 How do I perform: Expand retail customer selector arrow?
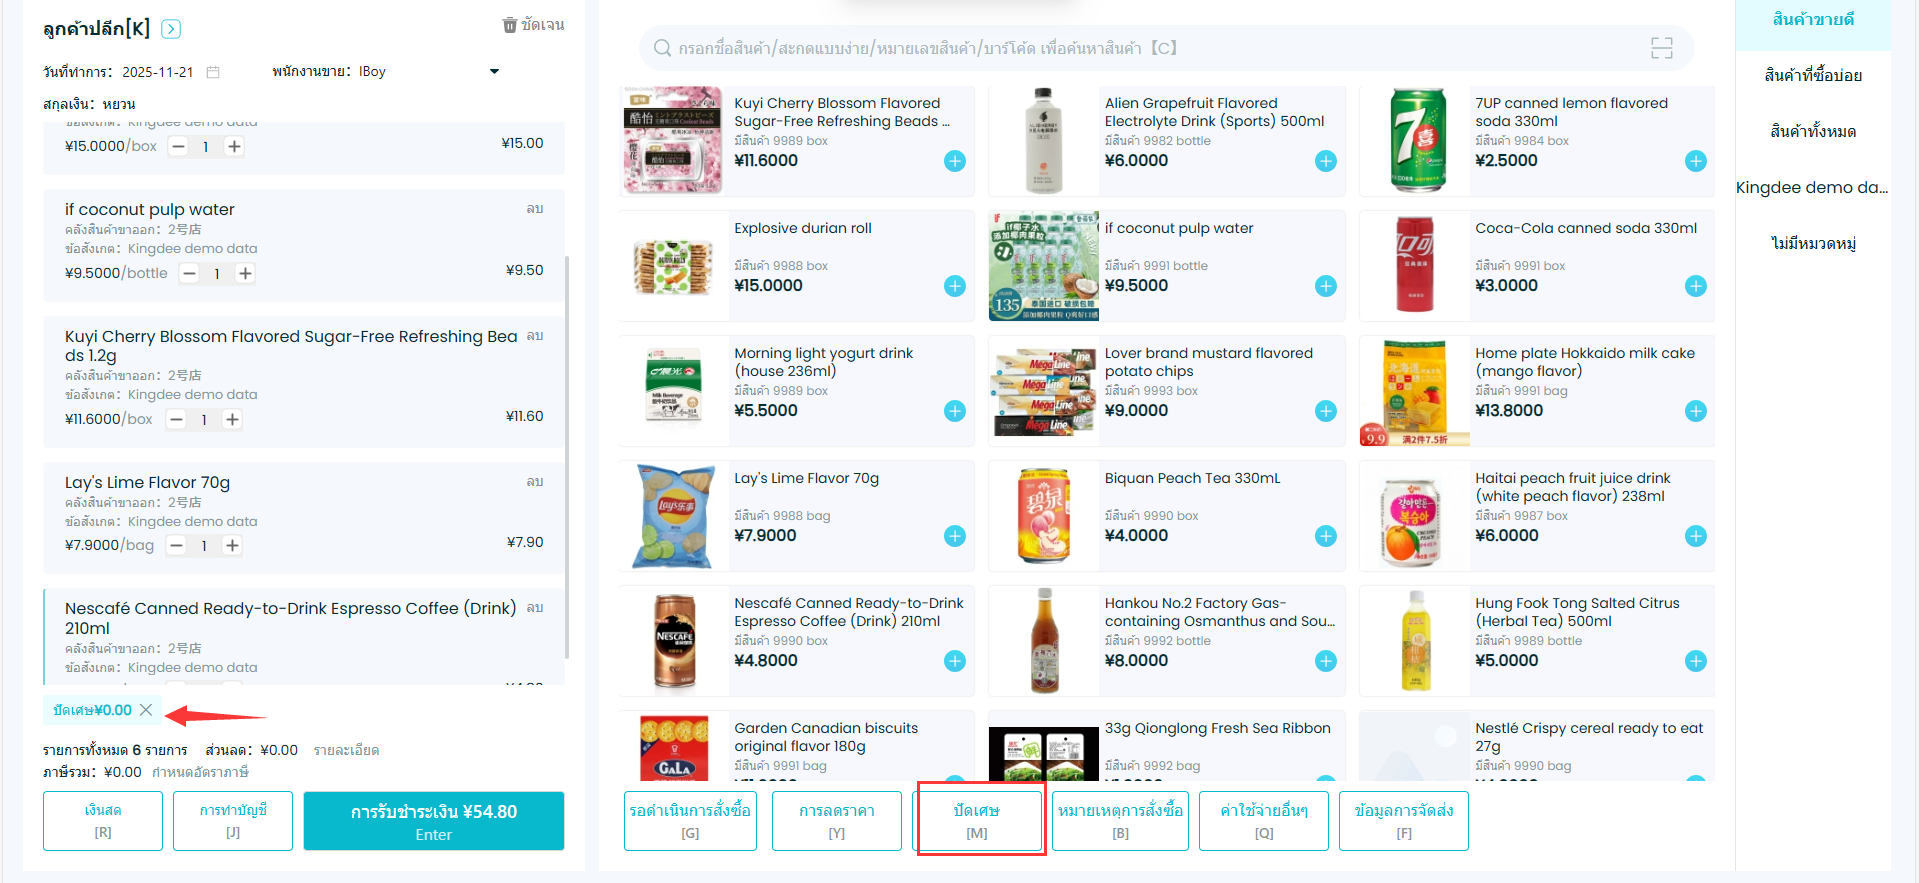point(171,29)
